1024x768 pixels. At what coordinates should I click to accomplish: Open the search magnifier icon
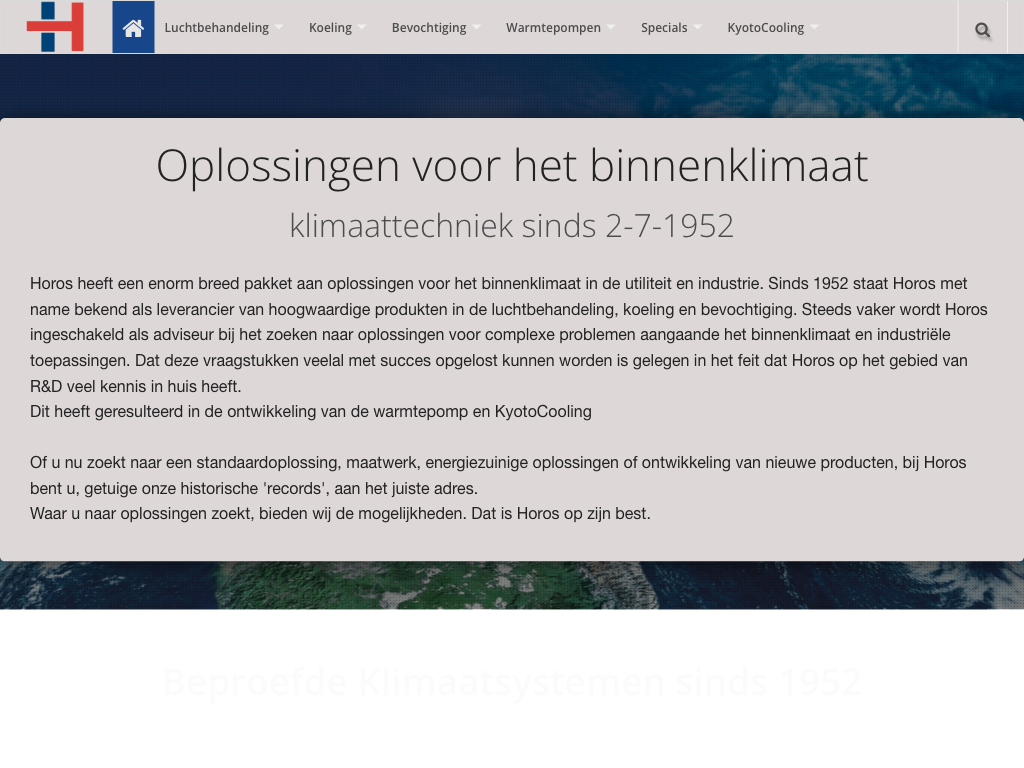click(x=982, y=30)
